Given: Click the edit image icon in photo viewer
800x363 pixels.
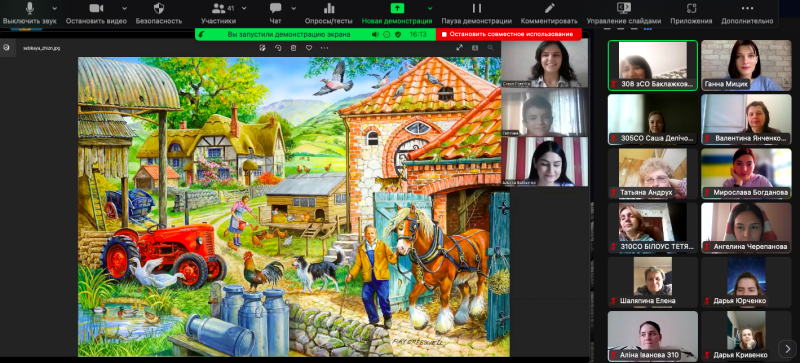Looking at the screenshot, I should 262,47.
